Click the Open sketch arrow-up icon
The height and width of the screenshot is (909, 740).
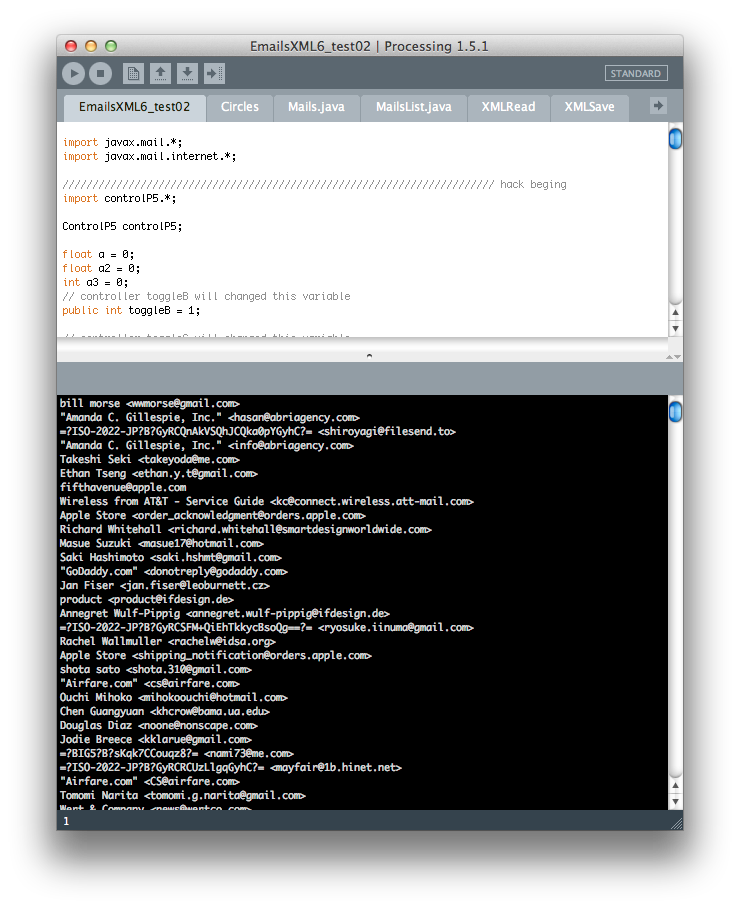160,73
